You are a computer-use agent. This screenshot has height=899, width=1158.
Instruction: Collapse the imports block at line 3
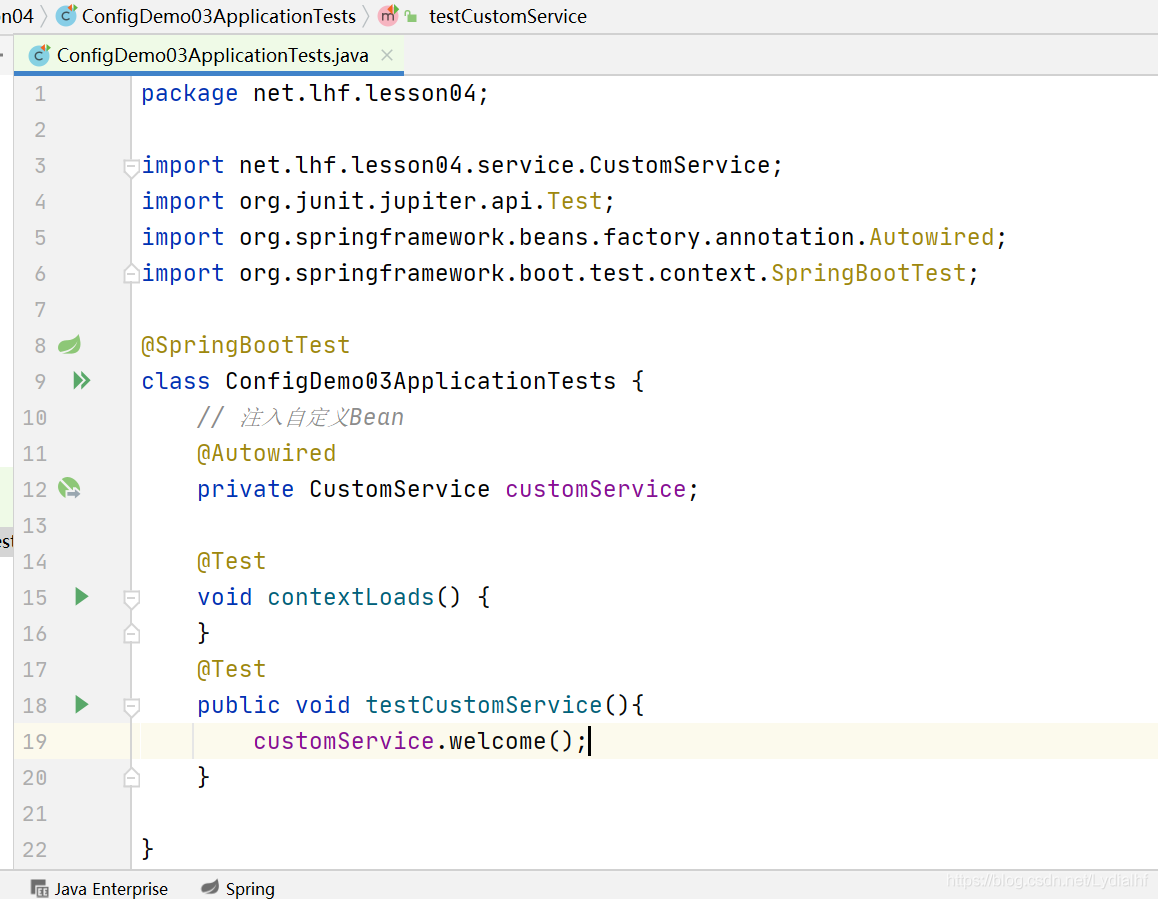[x=131, y=166]
